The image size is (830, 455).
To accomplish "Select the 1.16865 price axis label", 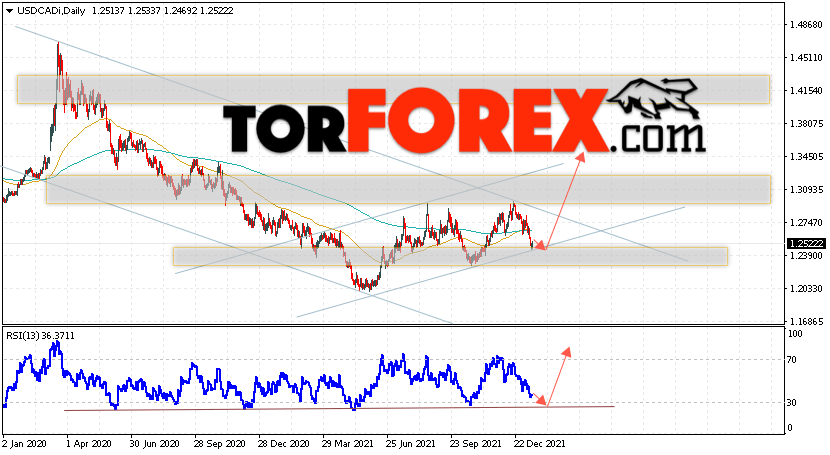I will coord(806,322).
